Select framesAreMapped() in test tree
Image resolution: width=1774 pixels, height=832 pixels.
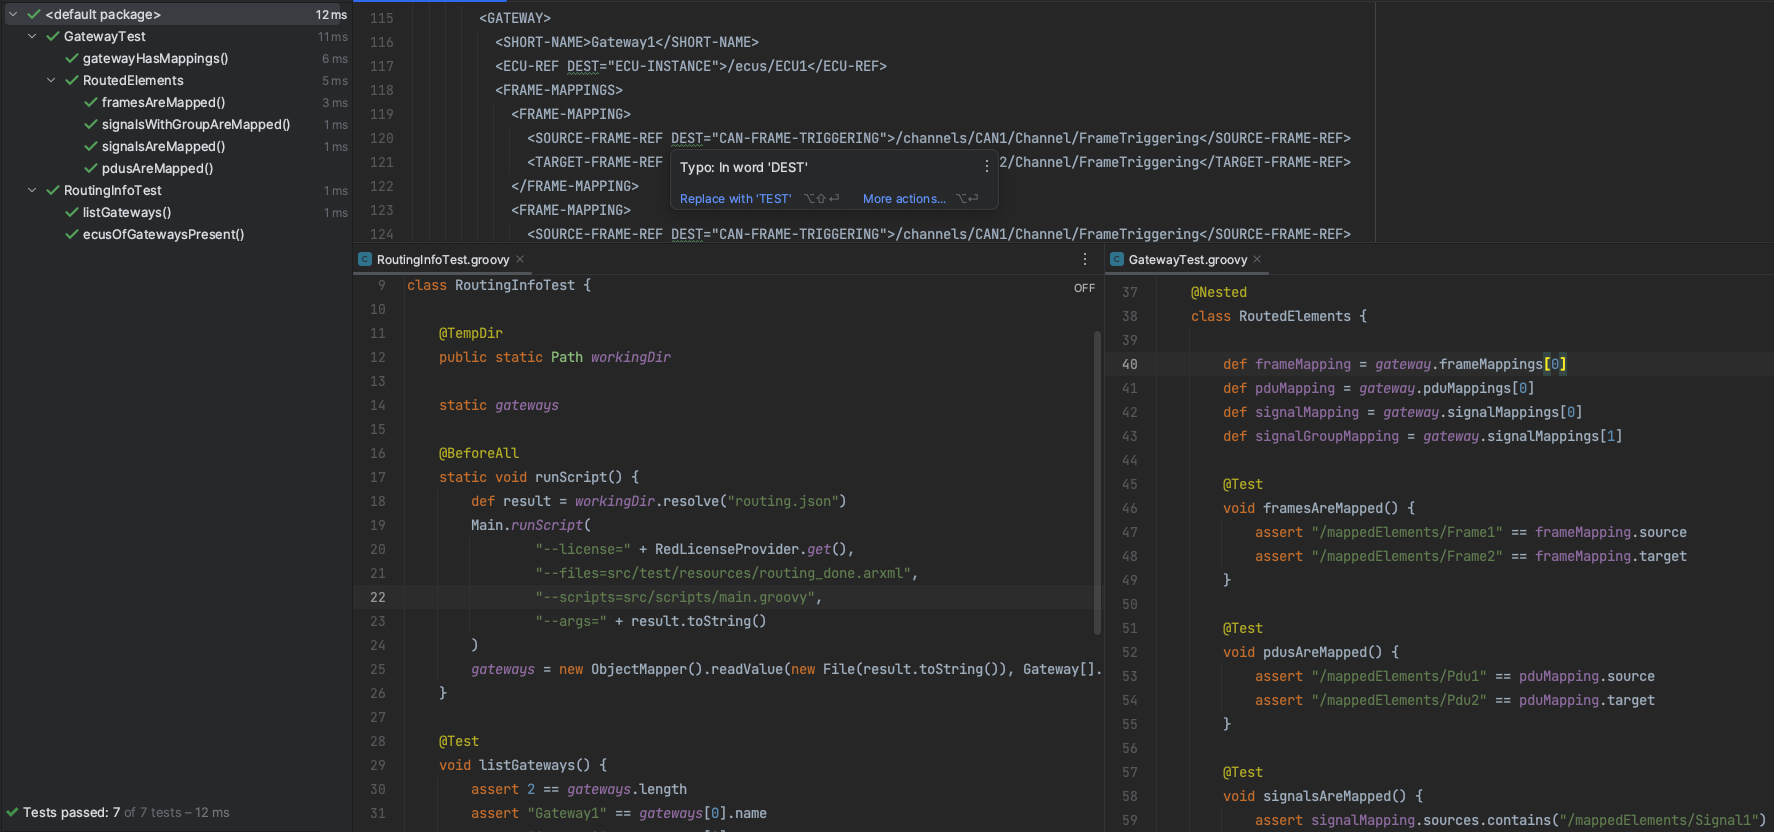pyautogui.click(x=163, y=102)
